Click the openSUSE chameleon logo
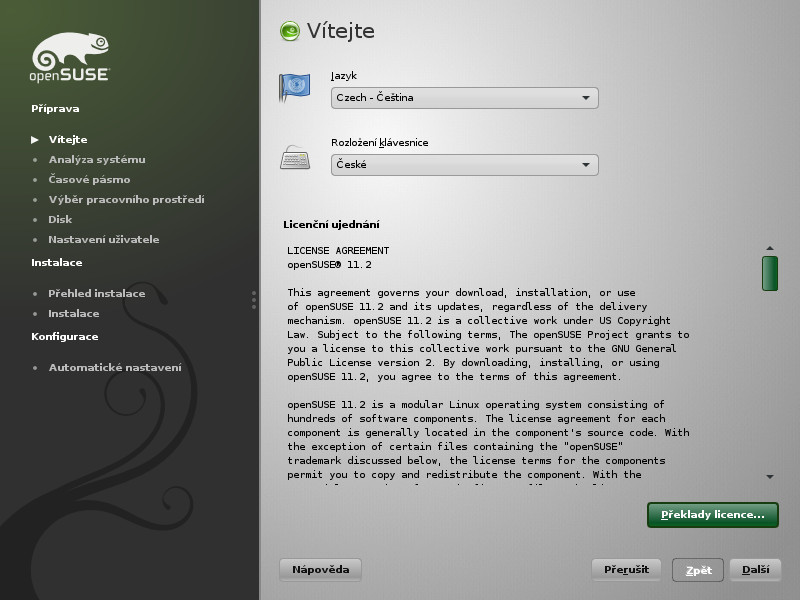 pyautogui.click(x=70, y=57)
